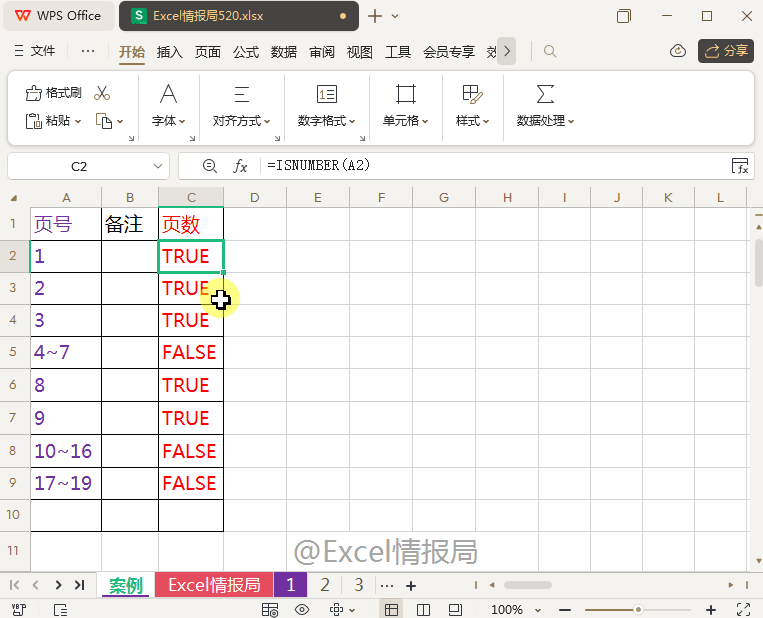Click the fx insert function icon
Screen dimensions: 763x618
[240, 166]
